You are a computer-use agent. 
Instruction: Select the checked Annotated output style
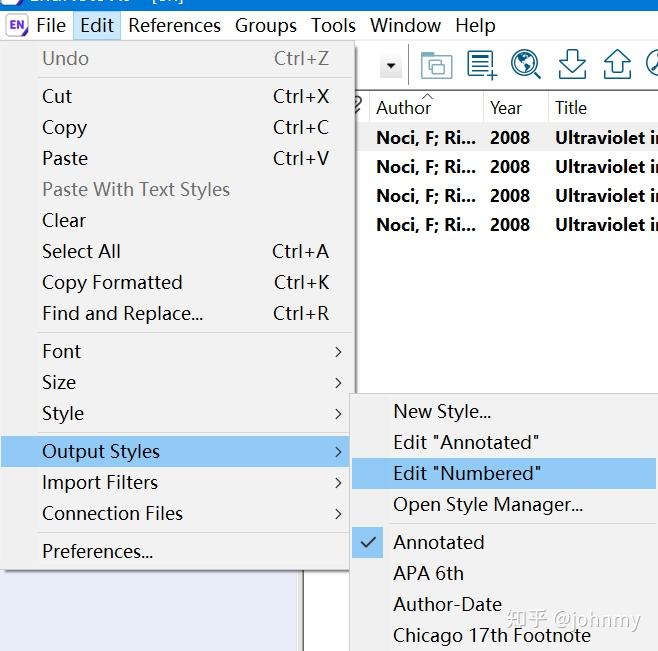coord(504,543)
